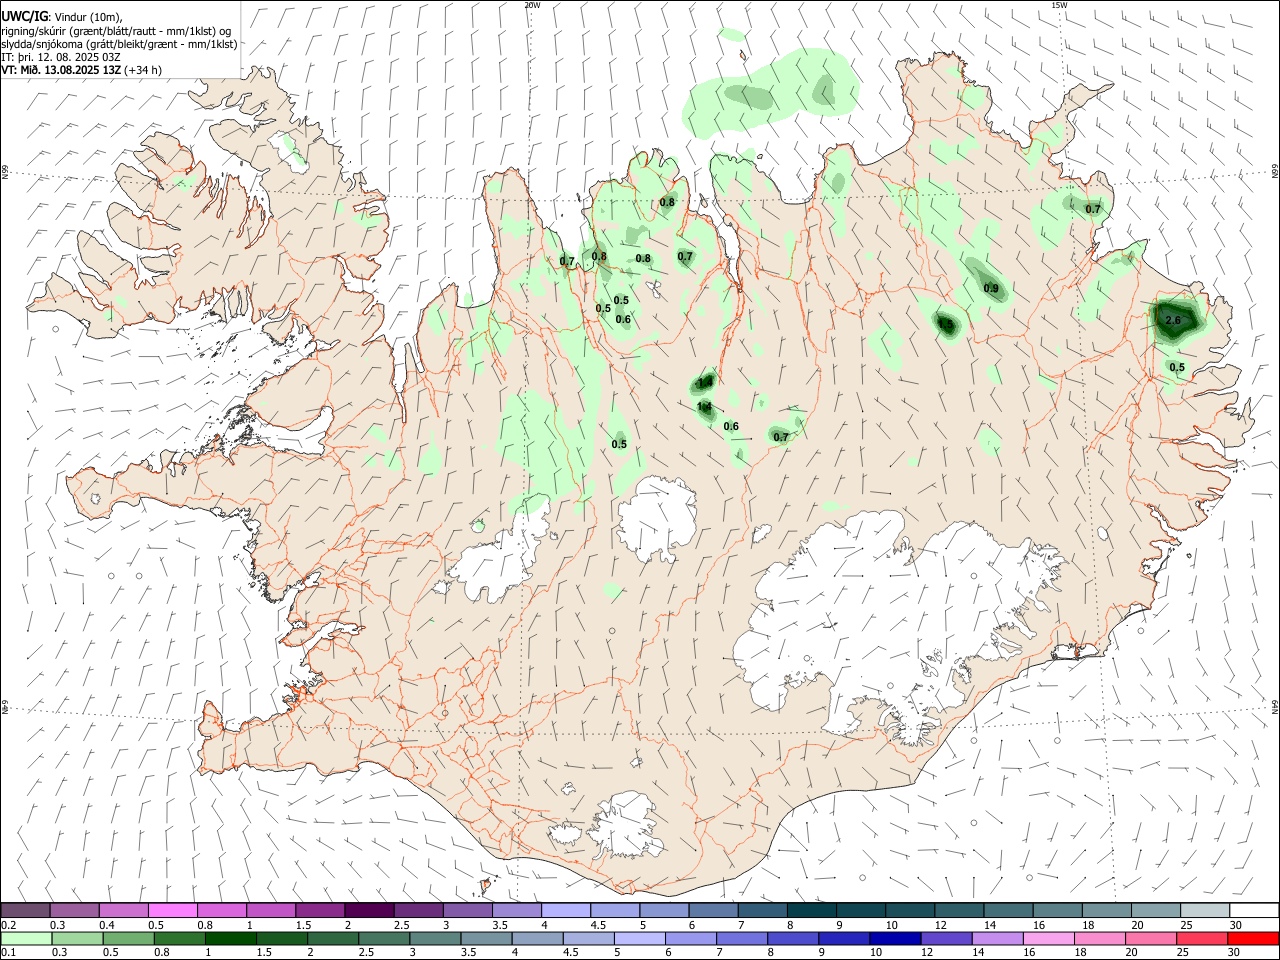Select the 'slydda/snjókoma' legend description line
Screen dimensions: 1280x960
point(119,44)
